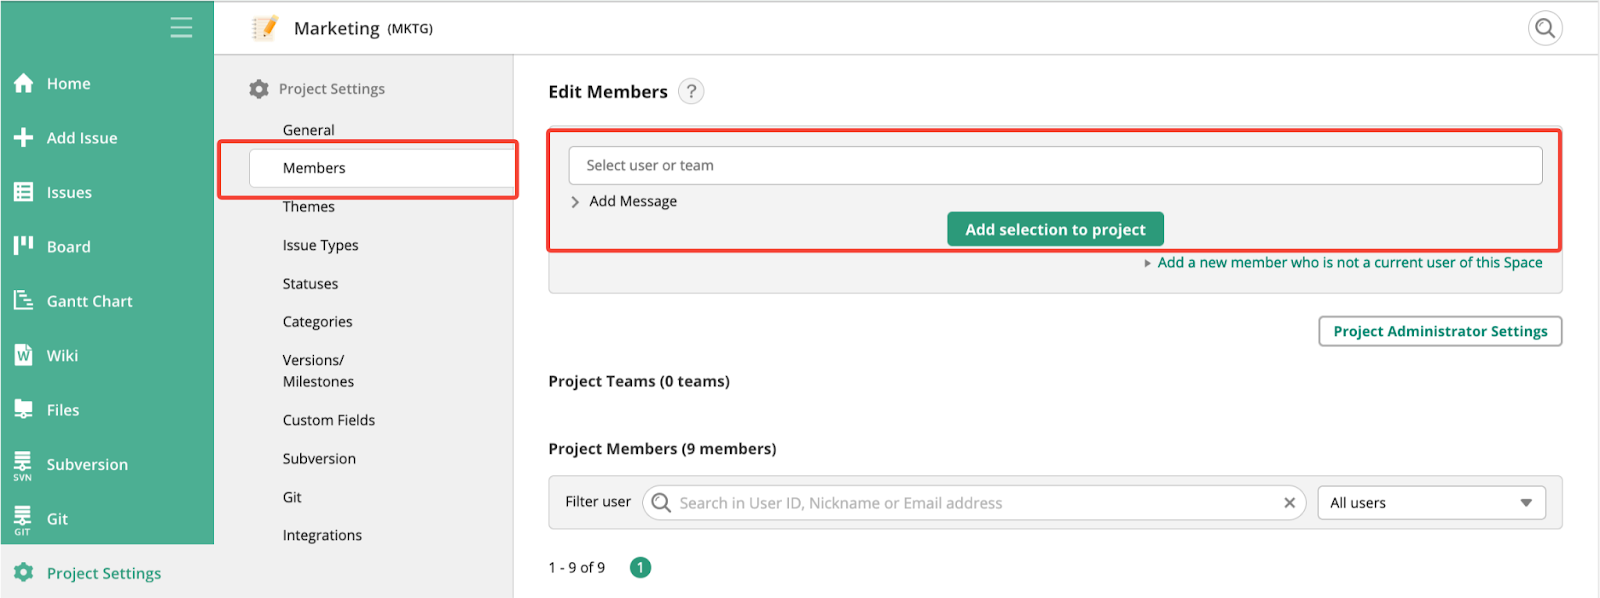The width and height of the screenshot is (1600, 598).
Task: Open the All users dropdown
Action: 1431,503
